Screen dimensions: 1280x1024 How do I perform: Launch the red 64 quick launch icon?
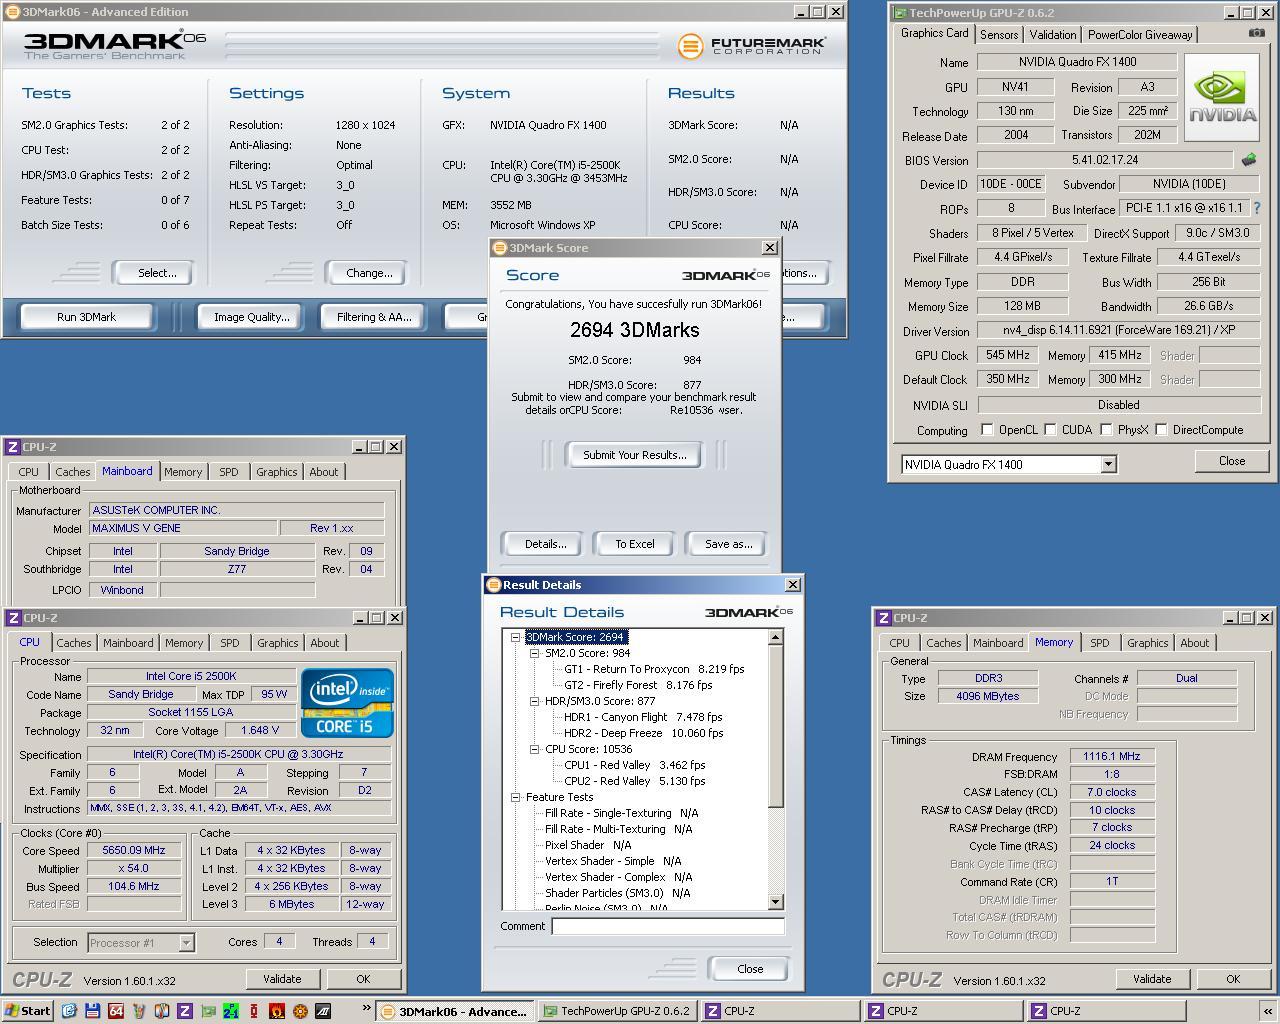[x=115, y=1011]
